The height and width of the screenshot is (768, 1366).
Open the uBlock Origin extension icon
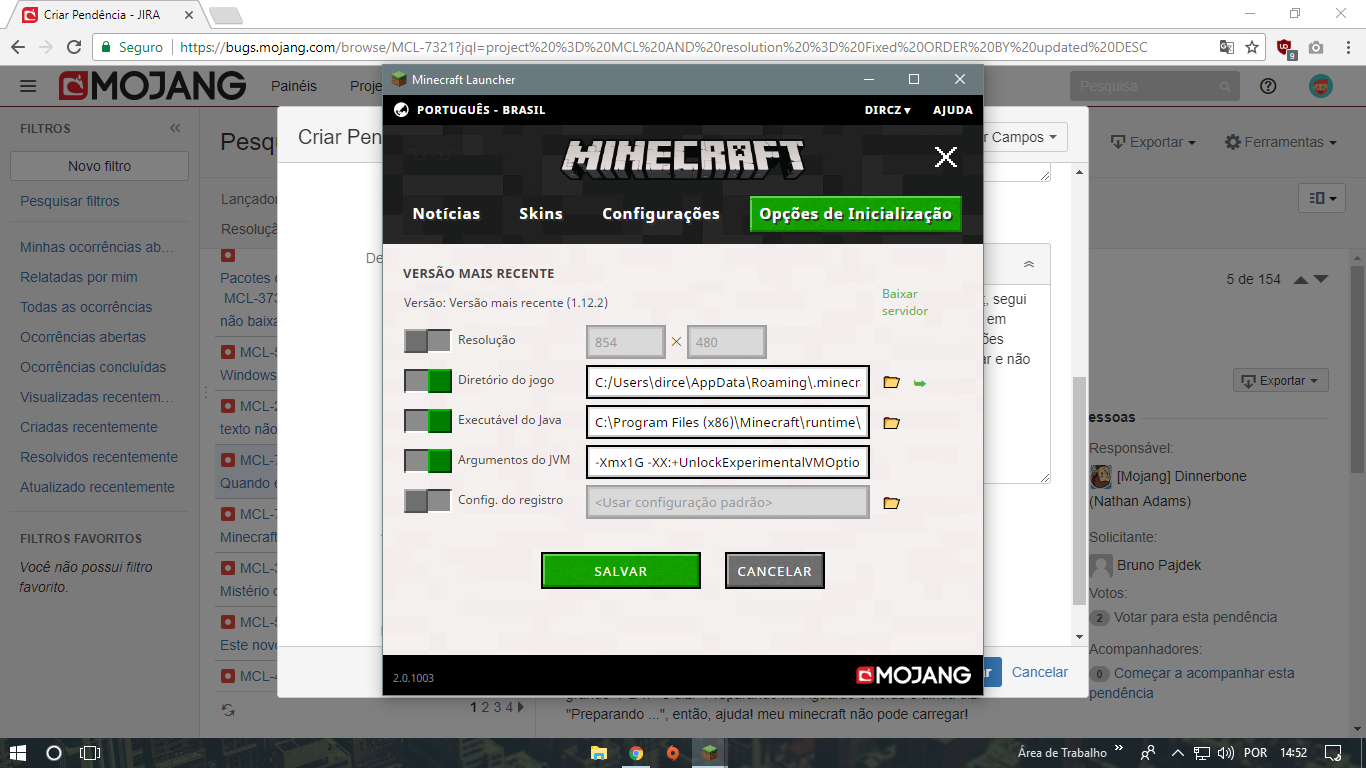point(1287,48)
